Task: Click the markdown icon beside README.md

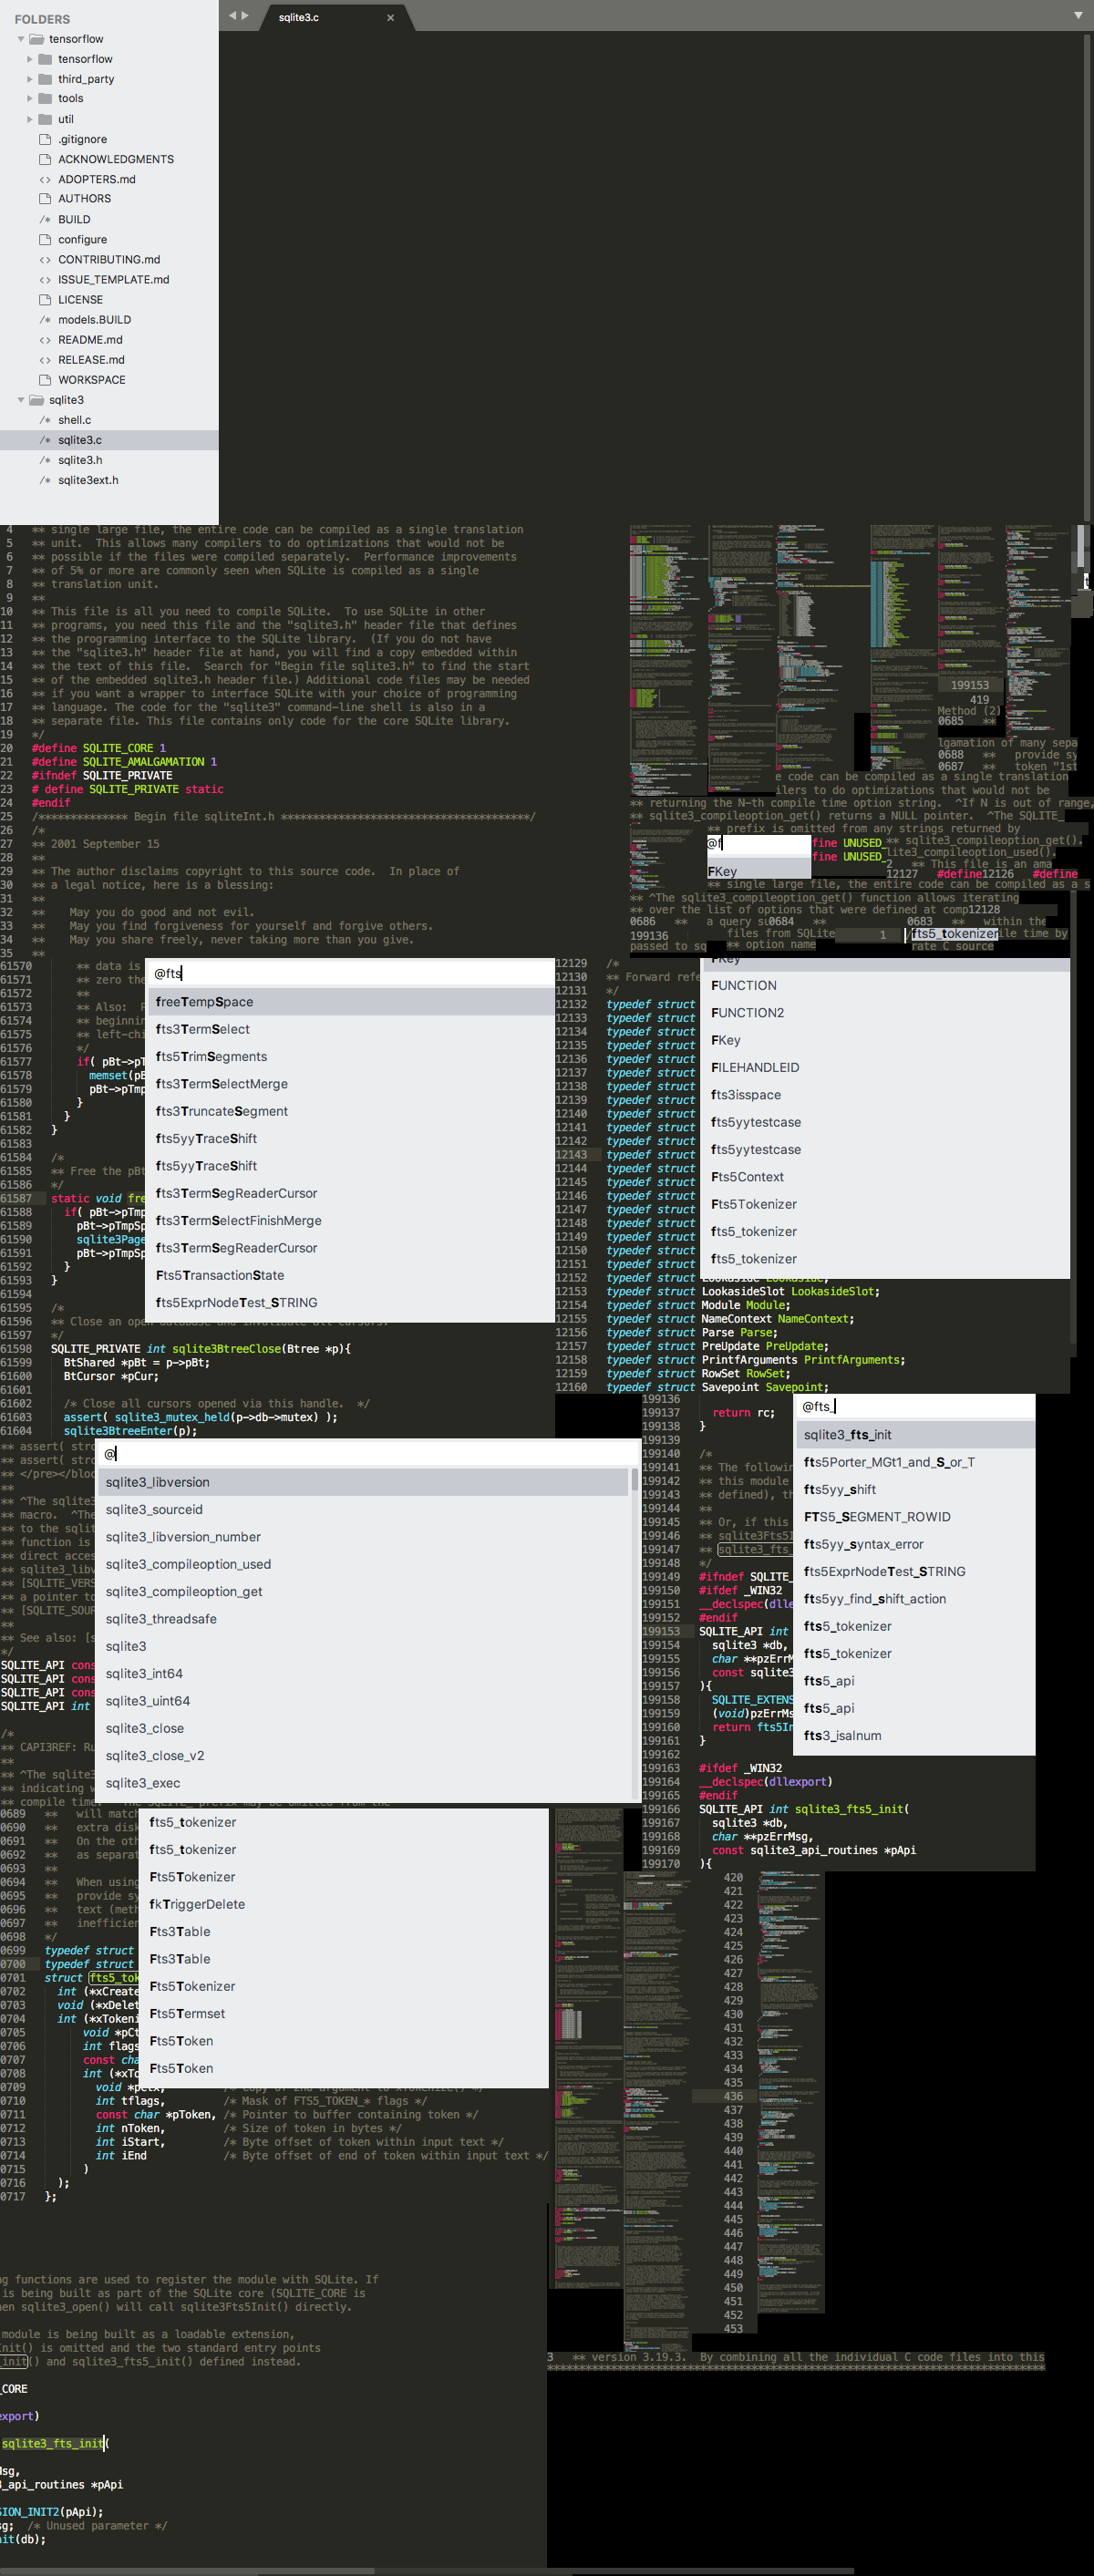Action: point(45,340)
